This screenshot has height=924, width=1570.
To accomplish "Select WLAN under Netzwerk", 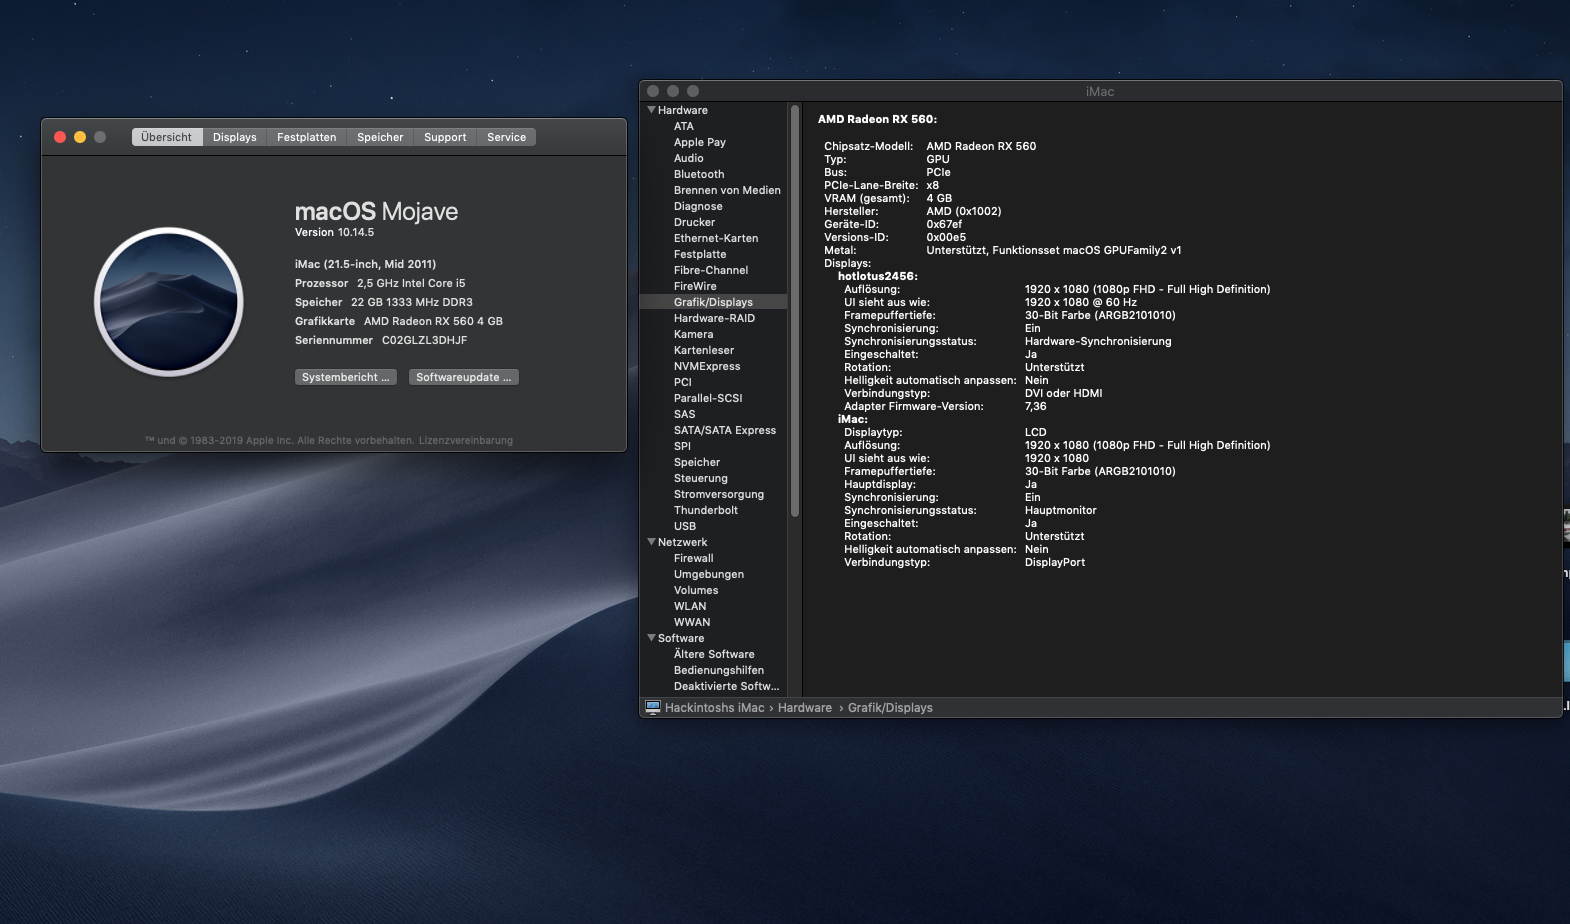I will click(x=690, y=606).
